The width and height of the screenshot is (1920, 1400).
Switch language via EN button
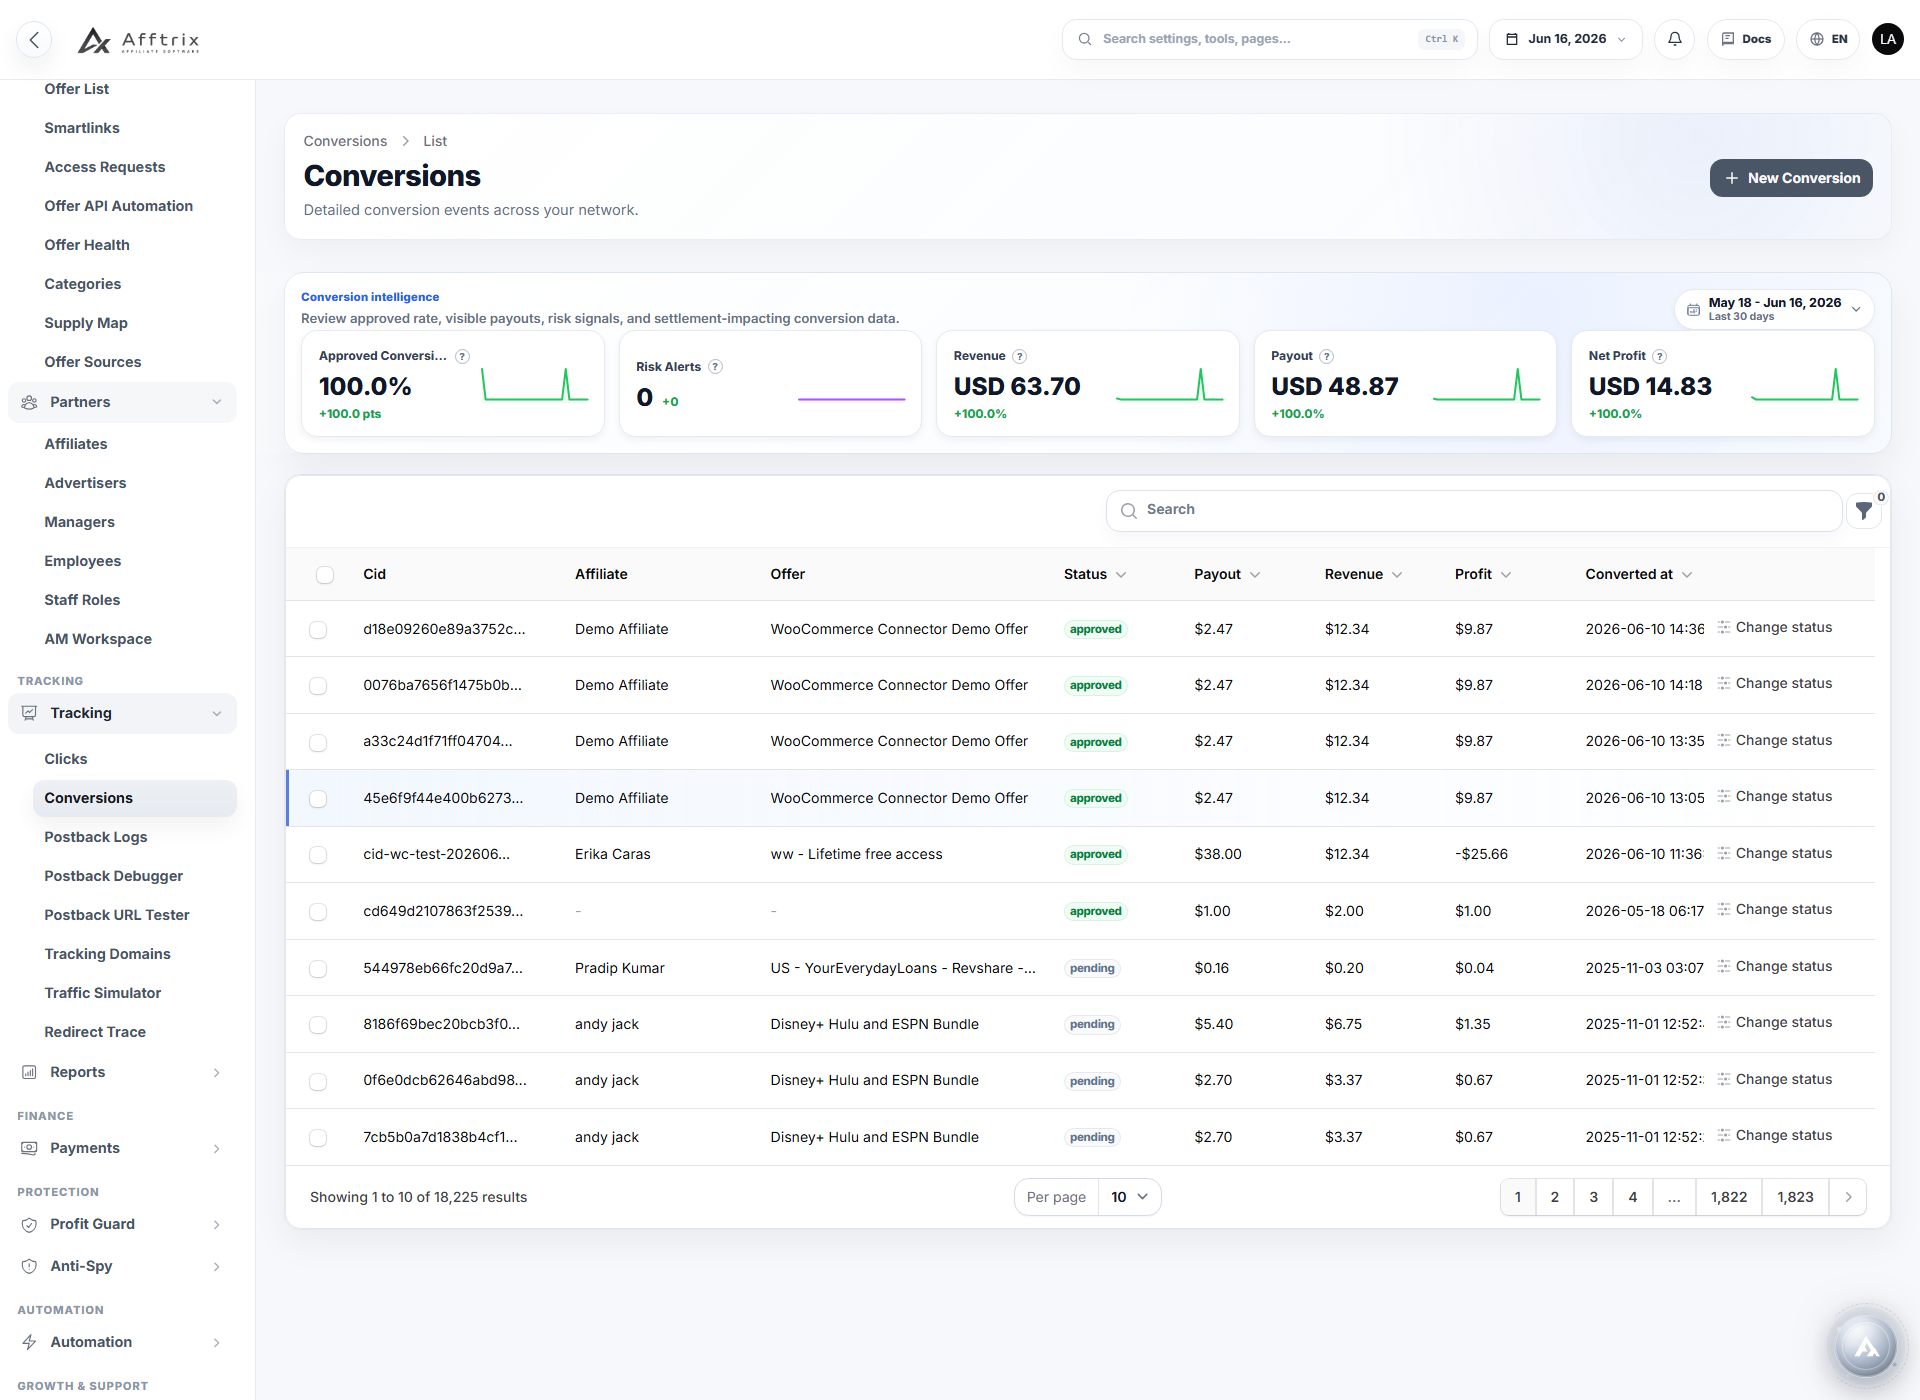[1828, 39]
